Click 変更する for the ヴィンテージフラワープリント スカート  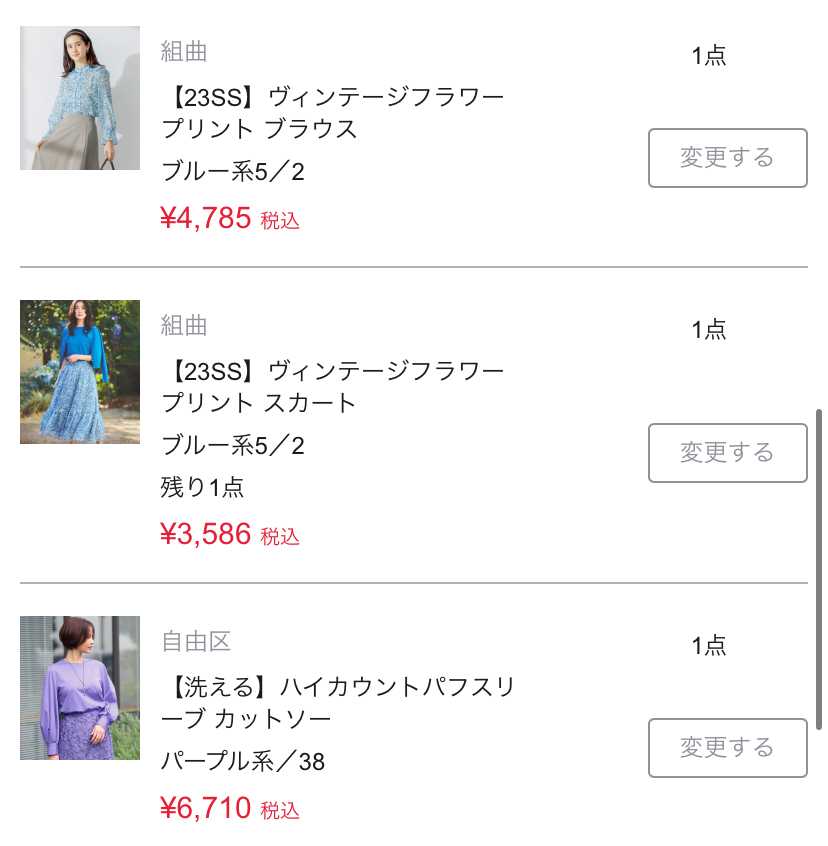(727, 453)
